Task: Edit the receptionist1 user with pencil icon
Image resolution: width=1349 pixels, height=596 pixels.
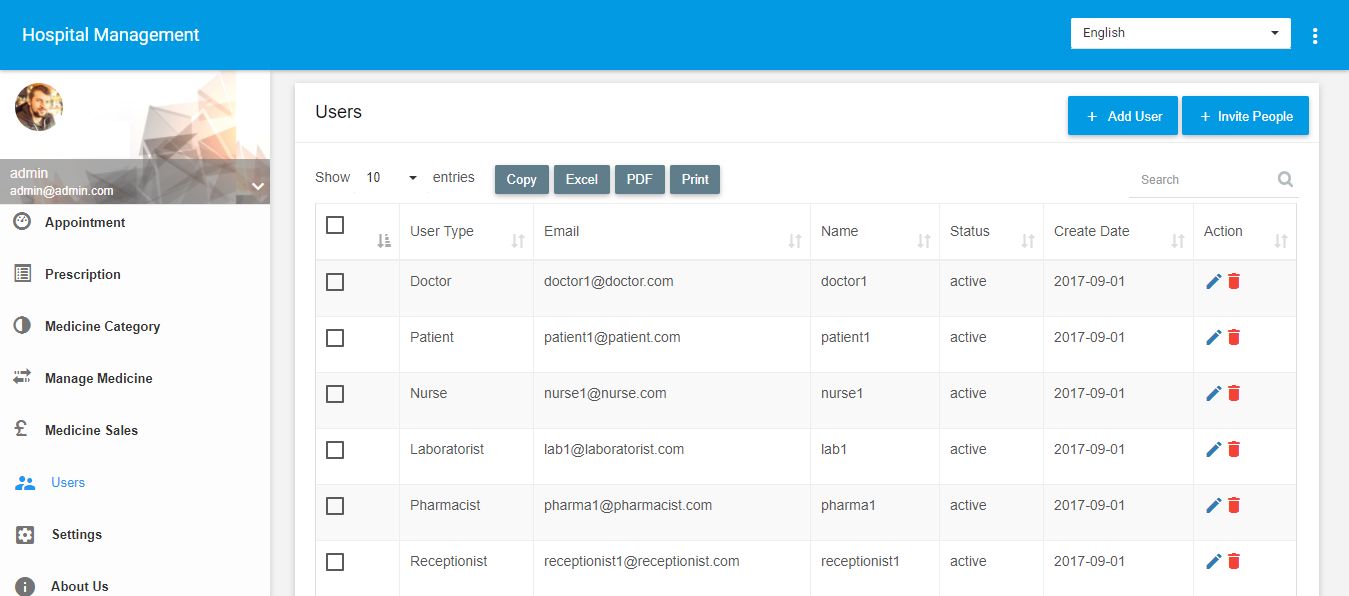Action: [1214, 562]
